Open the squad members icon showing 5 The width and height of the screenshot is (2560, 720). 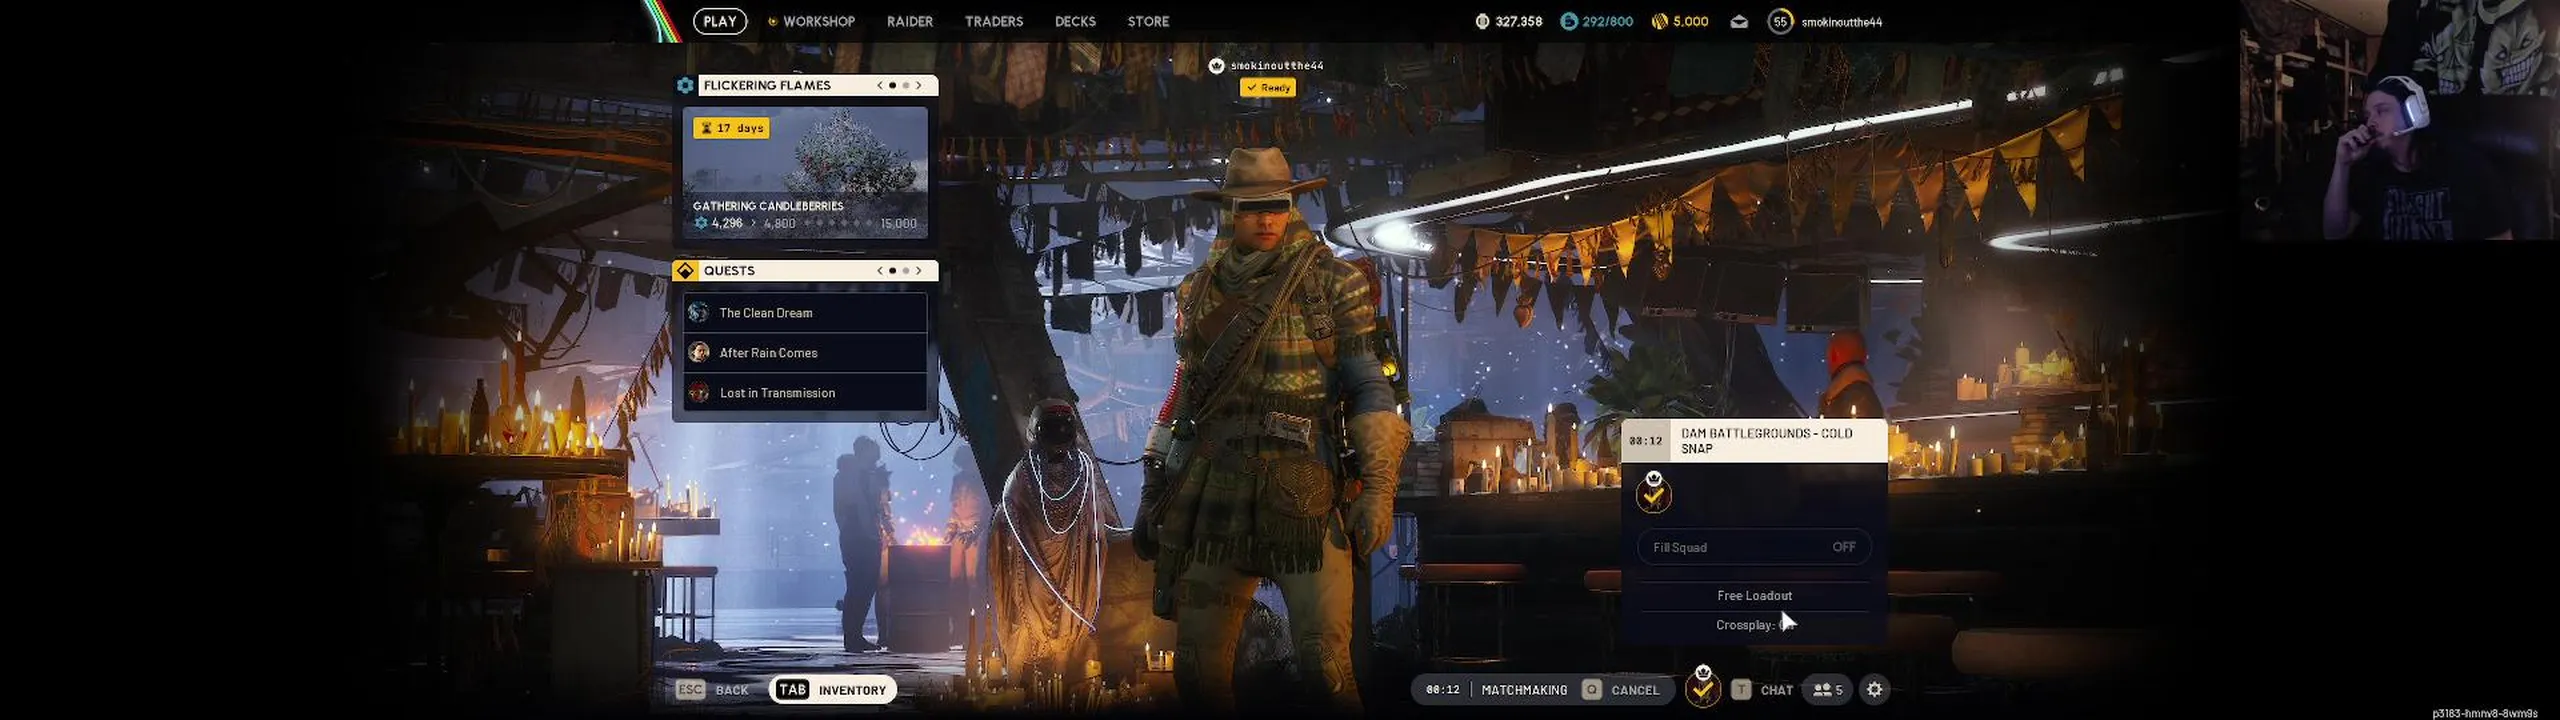(1828, 689)
